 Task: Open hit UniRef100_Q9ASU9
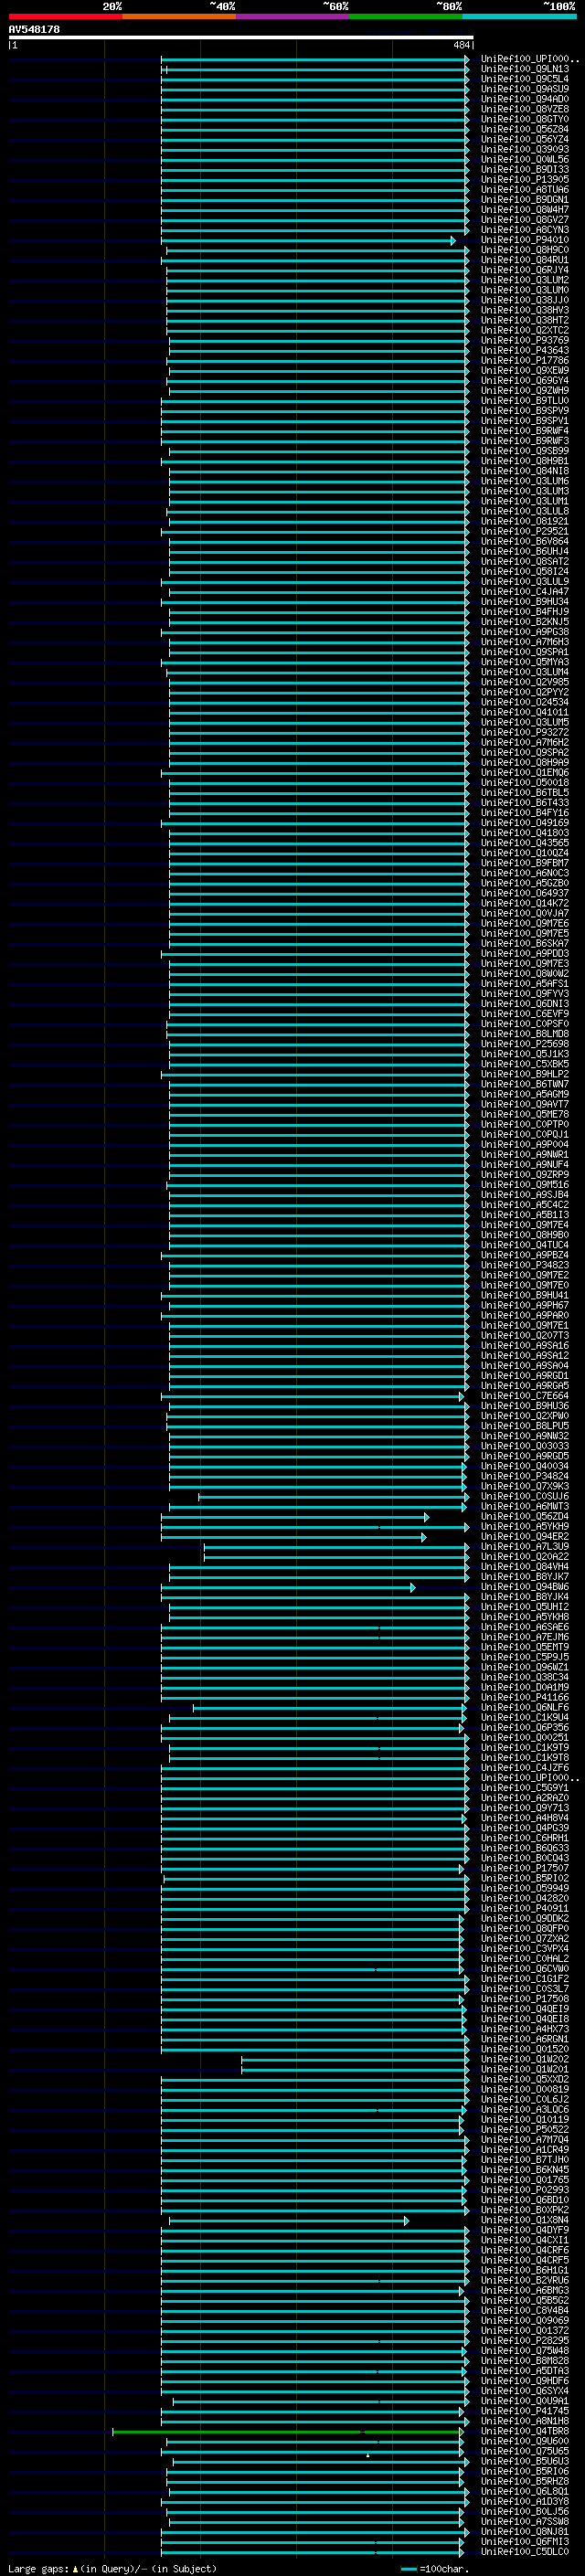click(x=524, y=89)
